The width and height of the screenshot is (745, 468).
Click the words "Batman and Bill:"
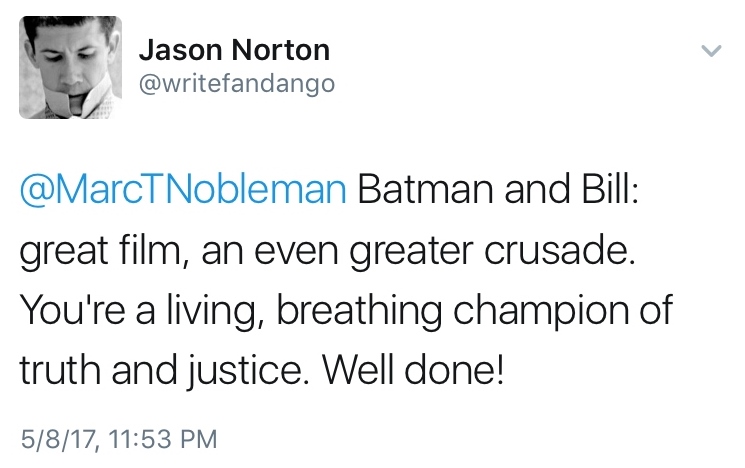tap(492, 191)
